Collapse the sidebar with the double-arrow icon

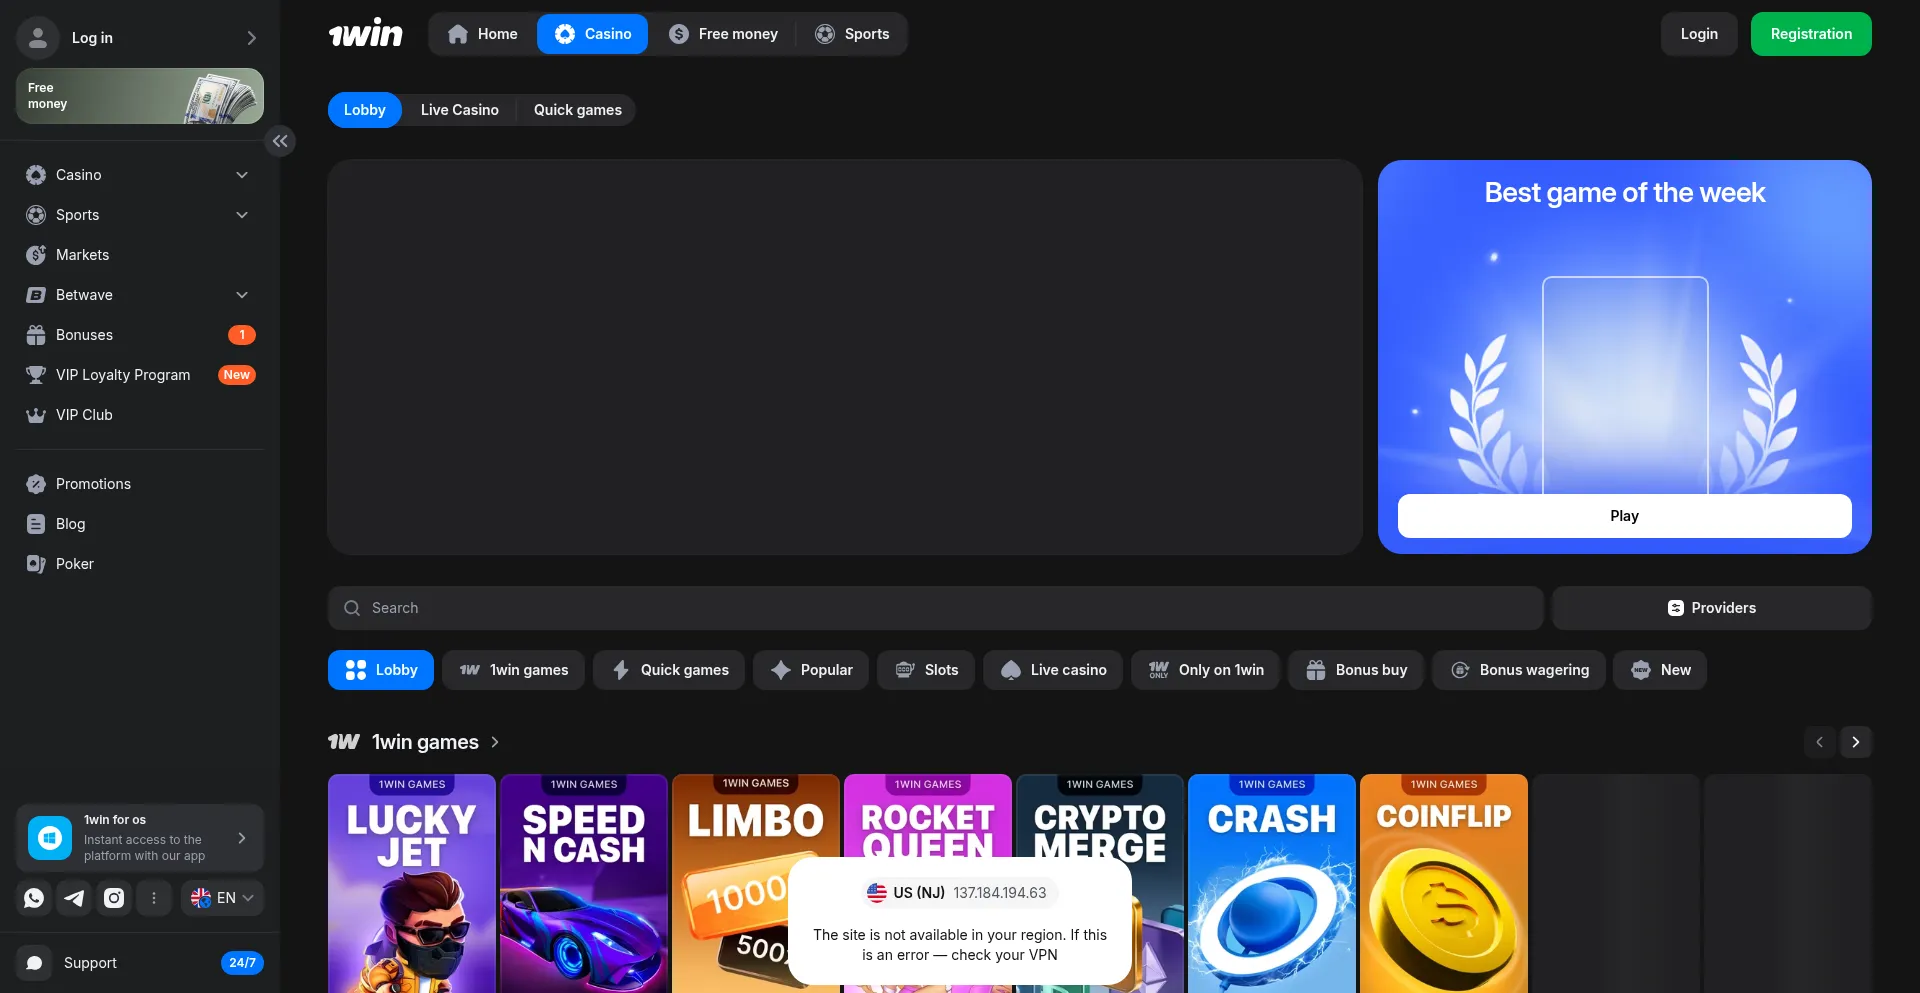[x=280, y=141]
